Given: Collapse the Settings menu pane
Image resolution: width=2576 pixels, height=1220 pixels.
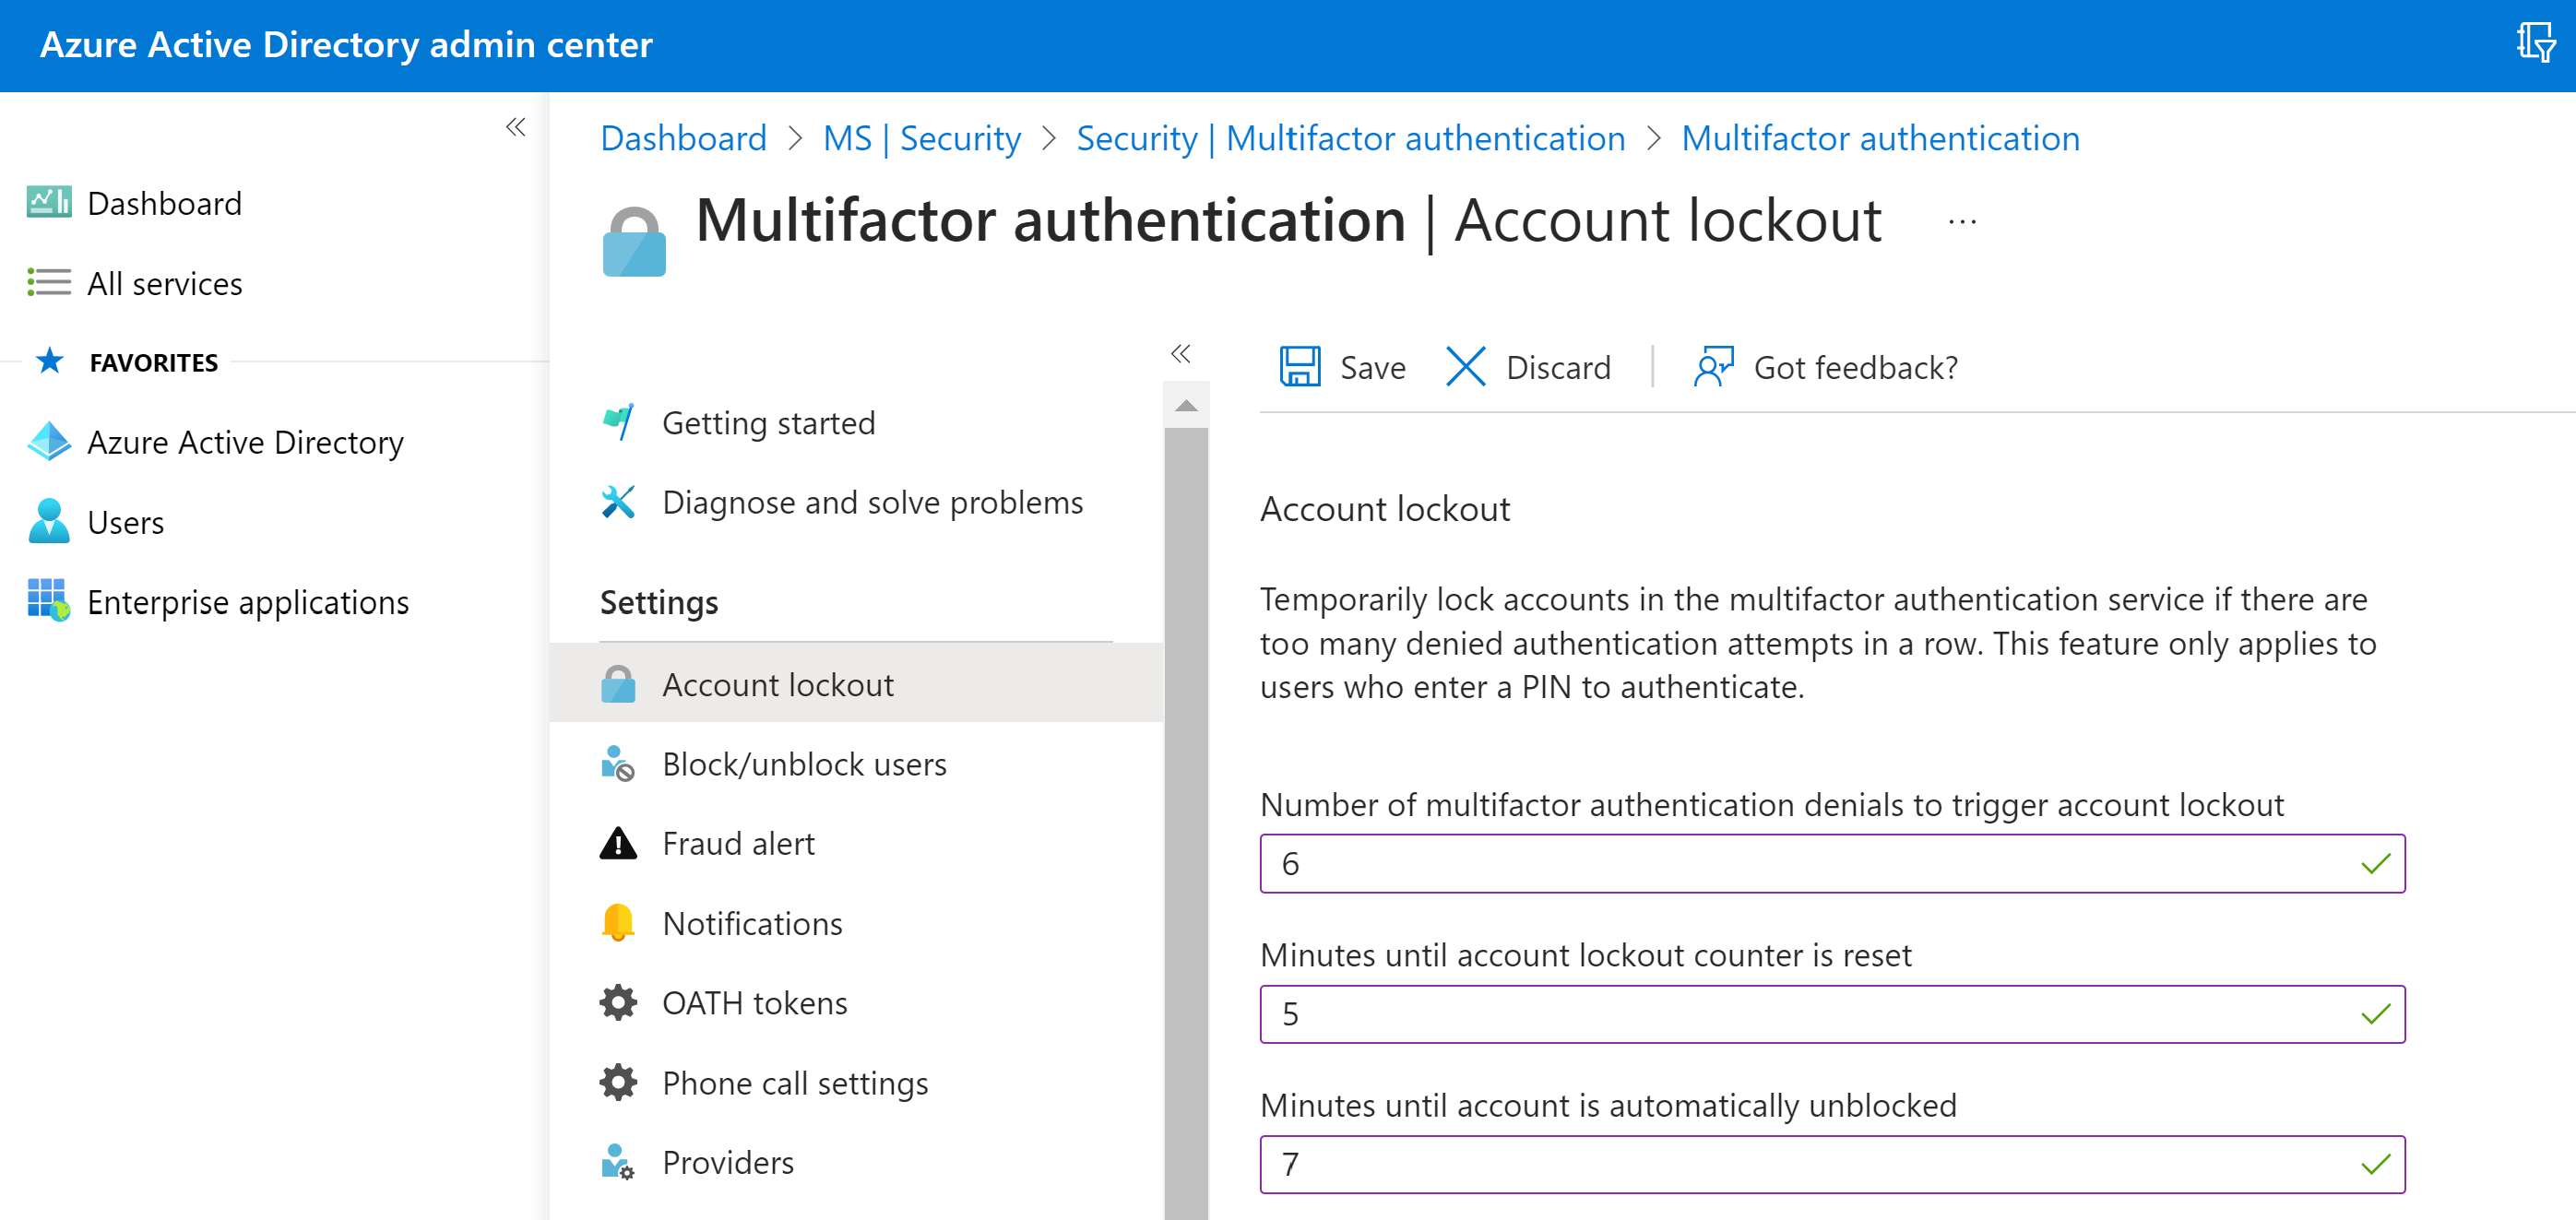Looking at the screenshot, I should coord(1181,354).
